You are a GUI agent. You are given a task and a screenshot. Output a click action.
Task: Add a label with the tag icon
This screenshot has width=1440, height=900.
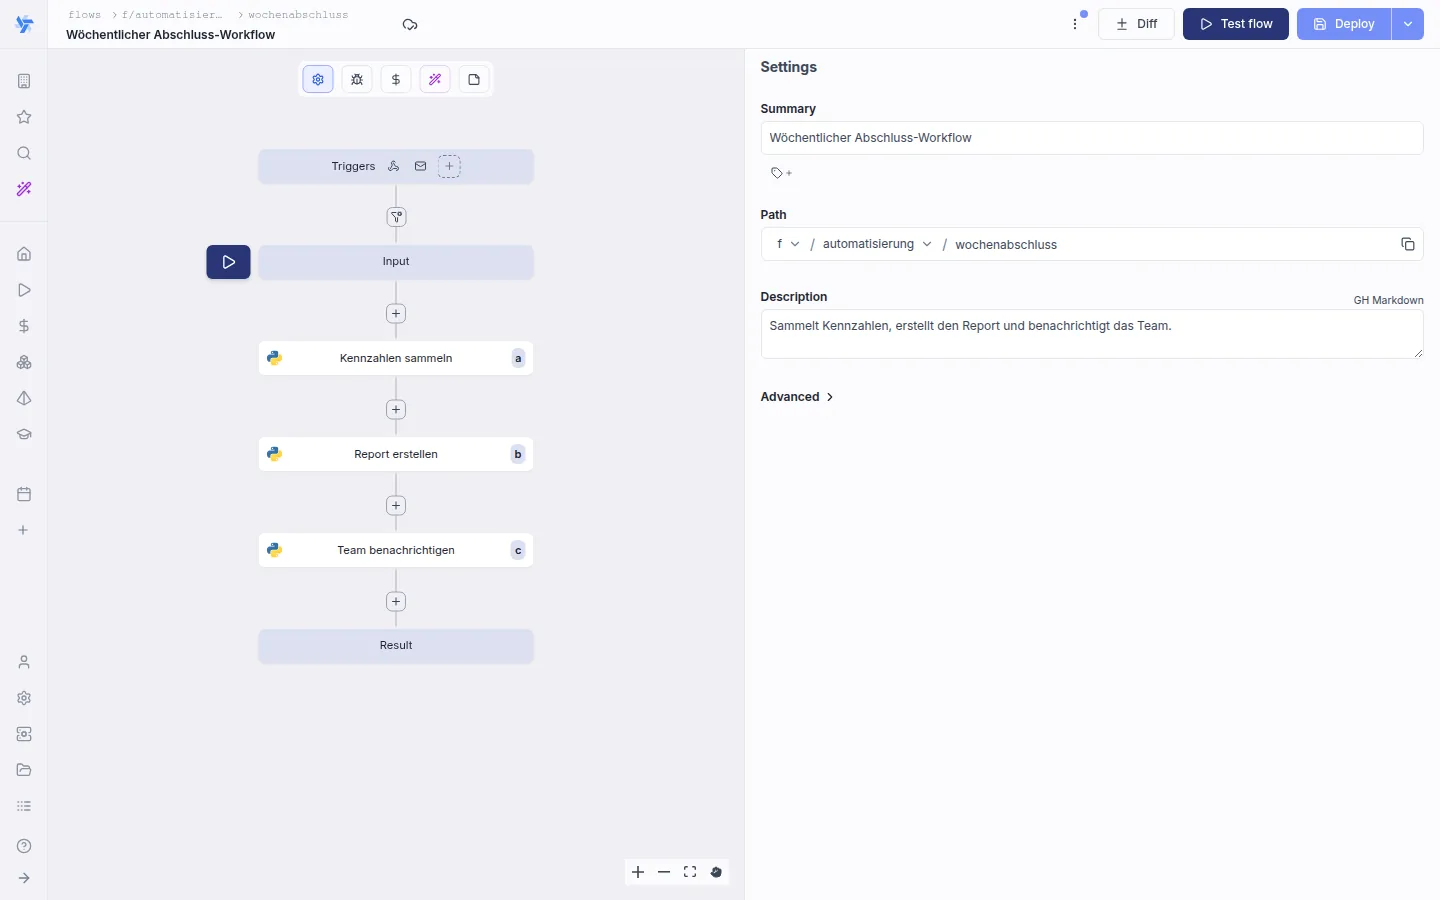[781, 173]
